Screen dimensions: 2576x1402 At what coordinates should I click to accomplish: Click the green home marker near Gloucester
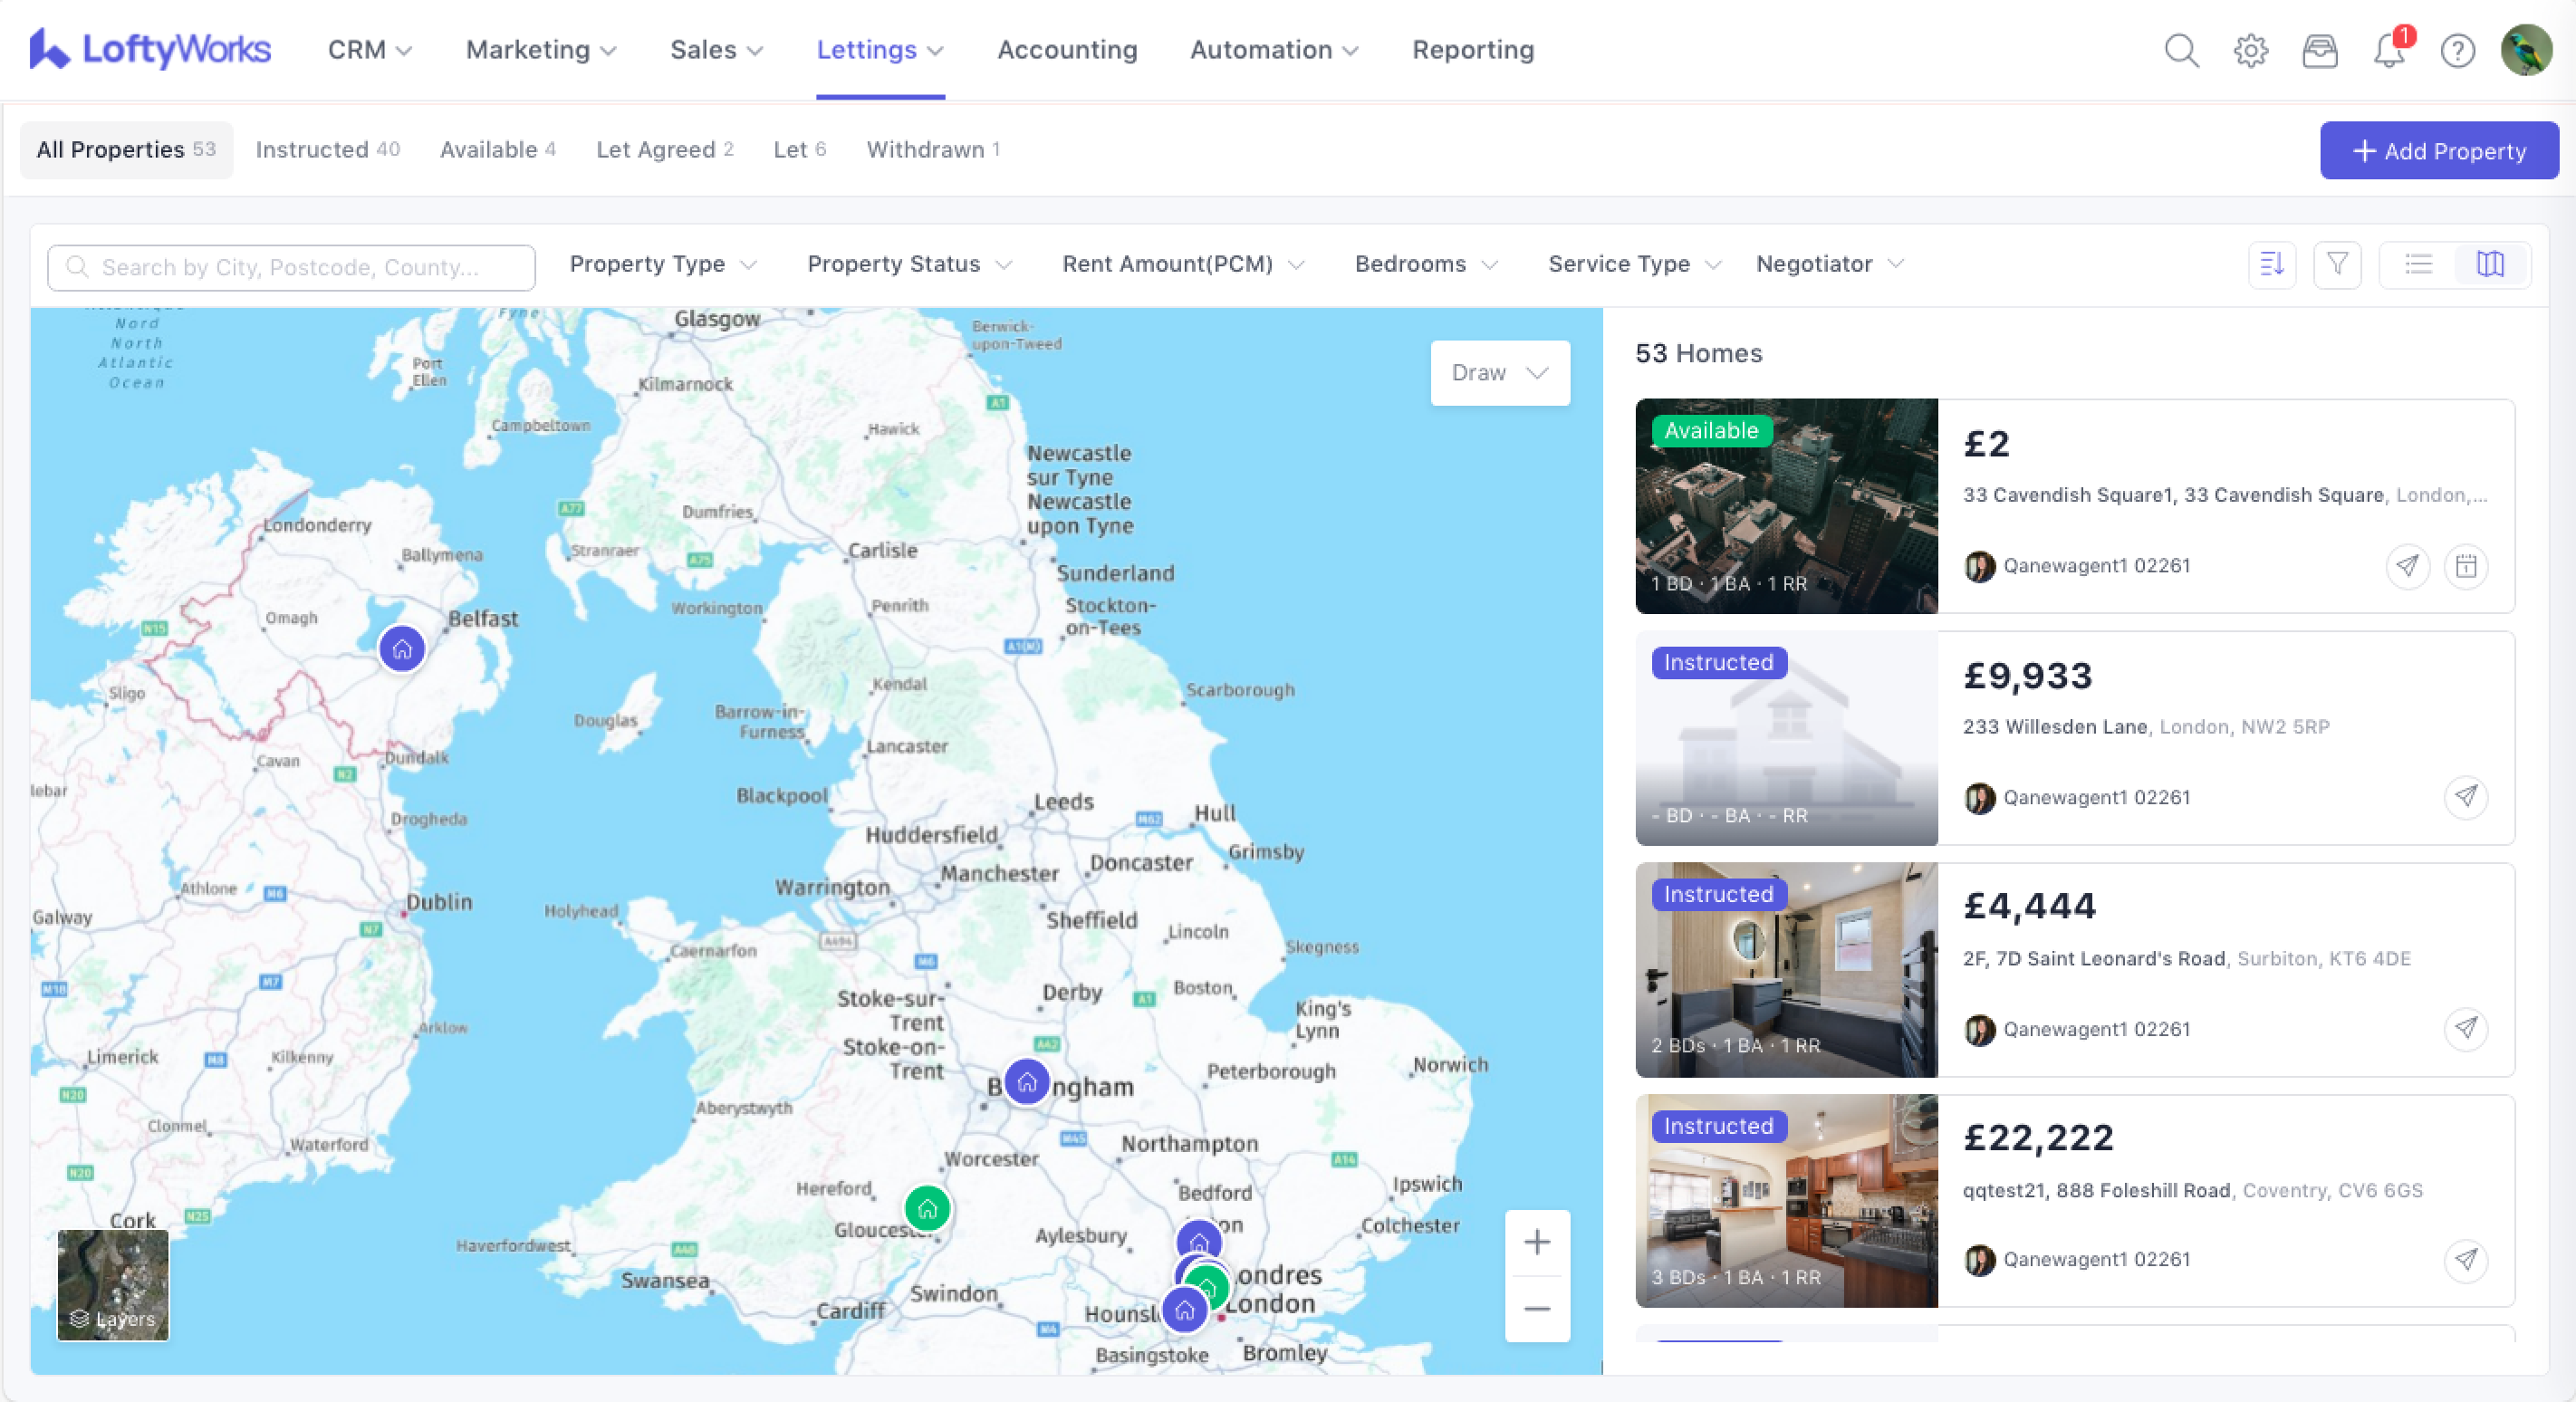[x=927, y=1209]
